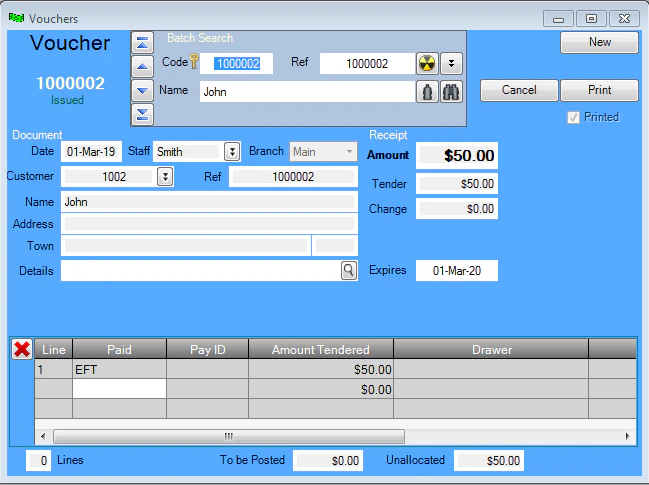Click the line number 1 cell

(x=54, y=369)
